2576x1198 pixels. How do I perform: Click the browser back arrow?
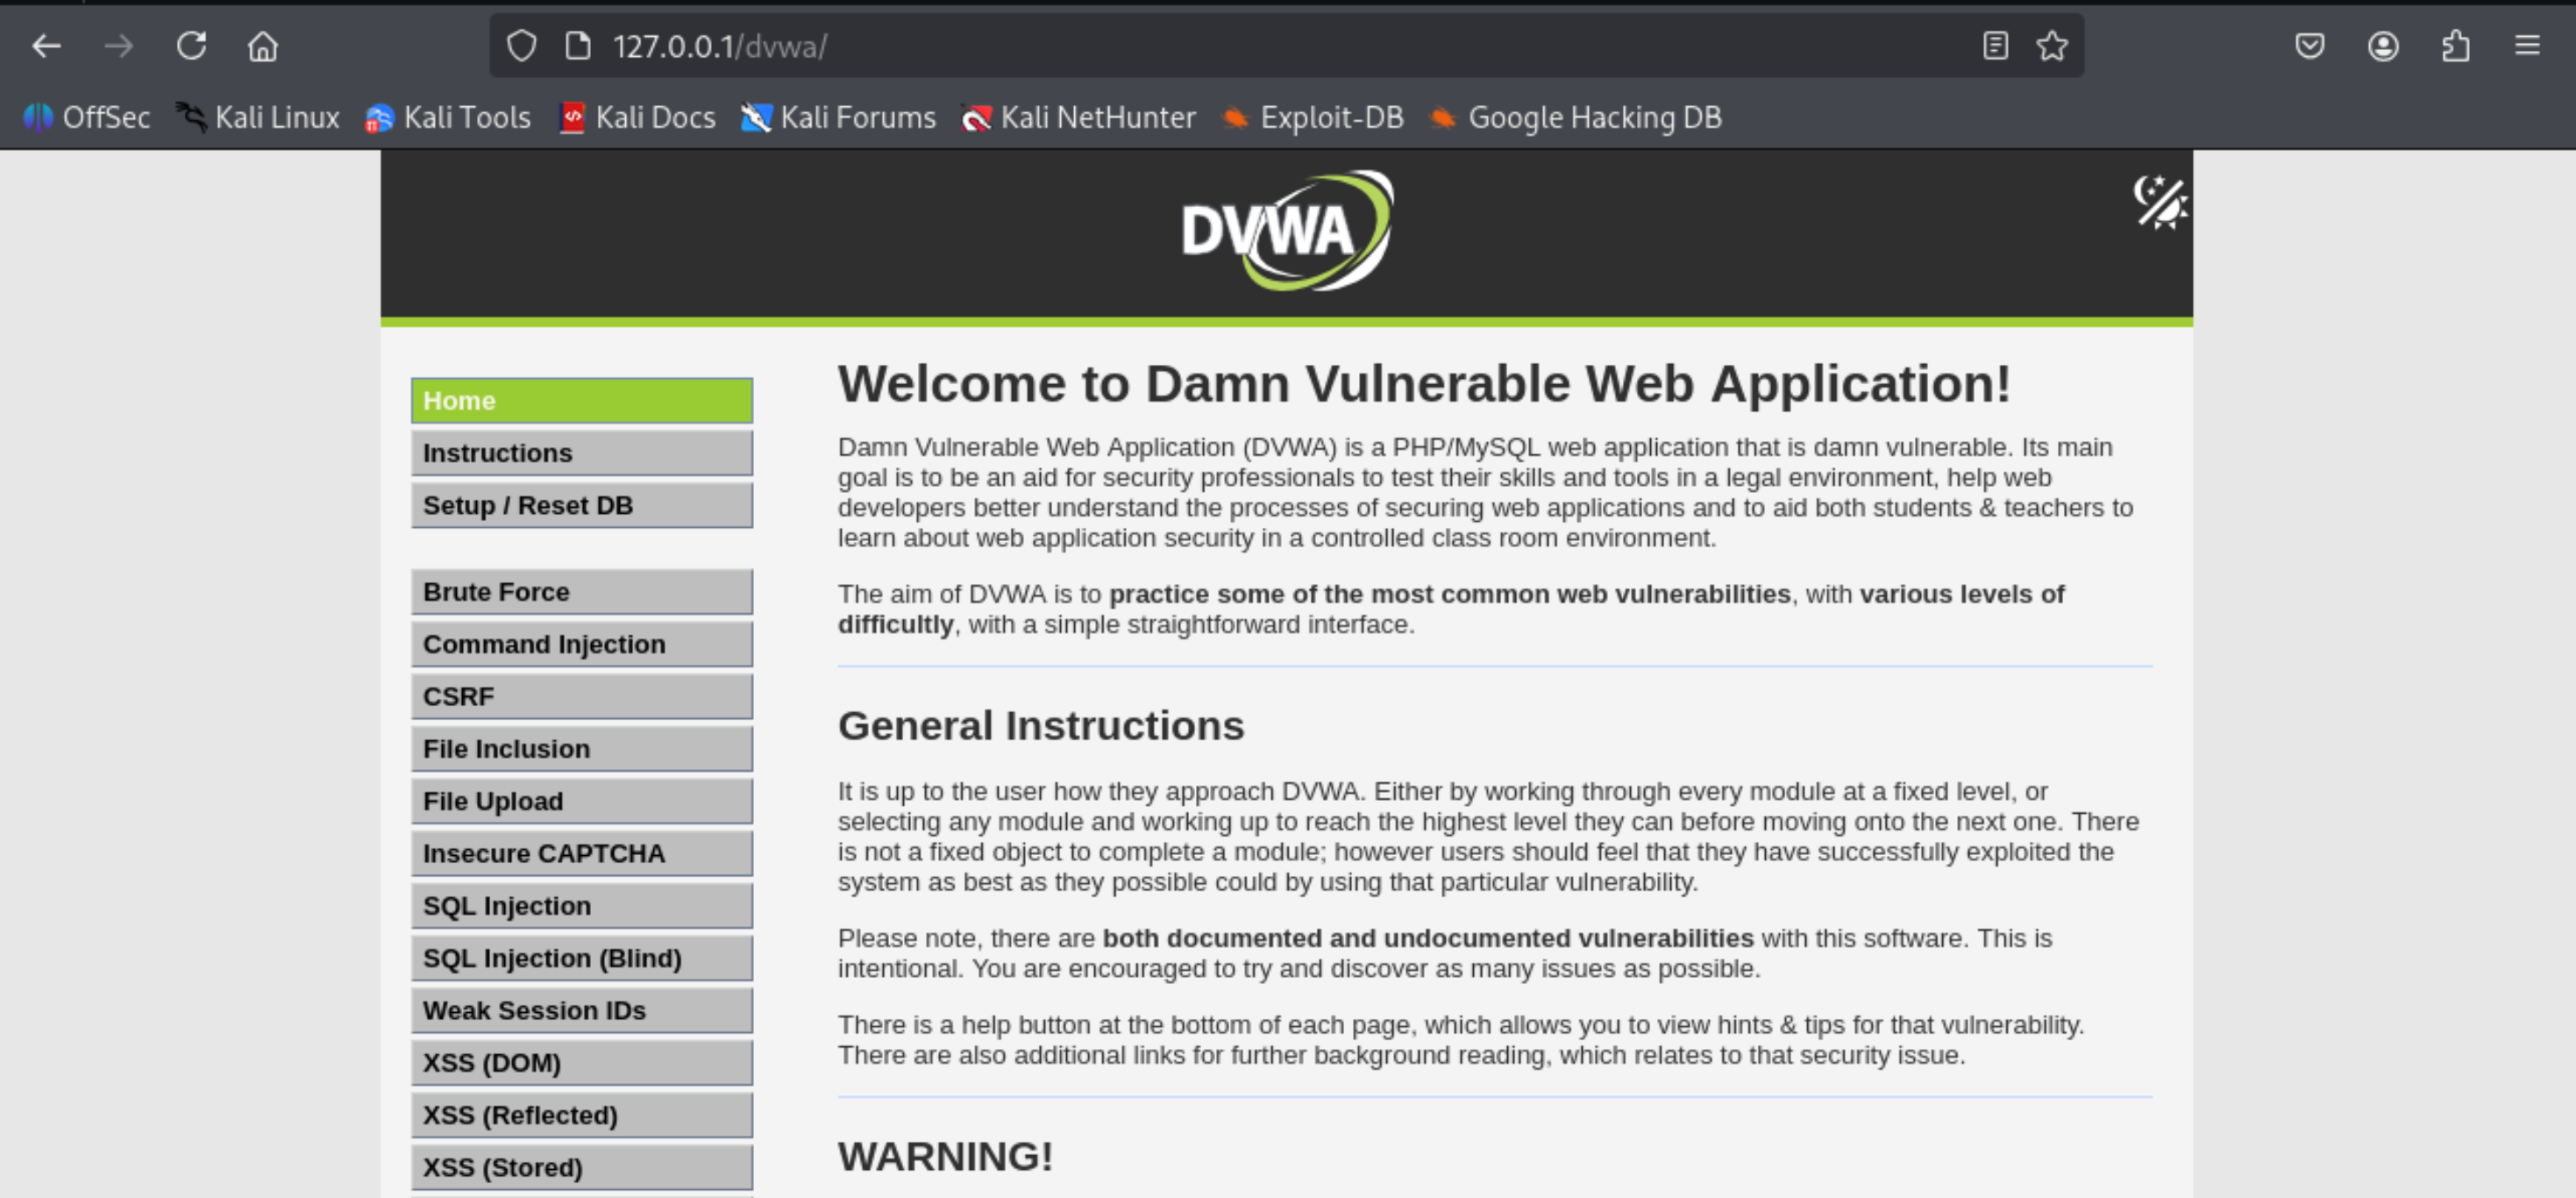(46, 46)
